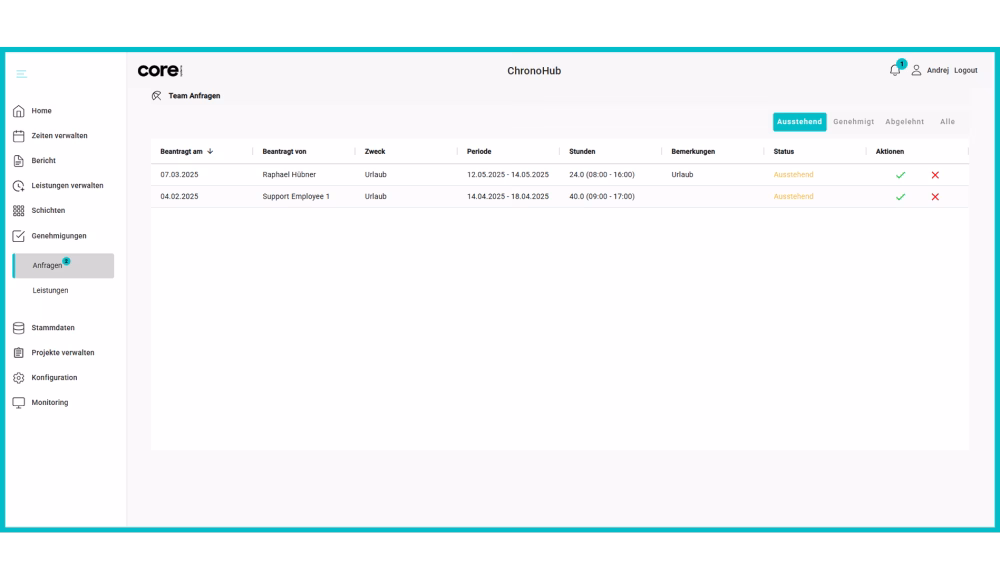Viewport: 1000px width, 580px height.
Task: Show the Genehmigt requests filter
Action: click(853, 122)
